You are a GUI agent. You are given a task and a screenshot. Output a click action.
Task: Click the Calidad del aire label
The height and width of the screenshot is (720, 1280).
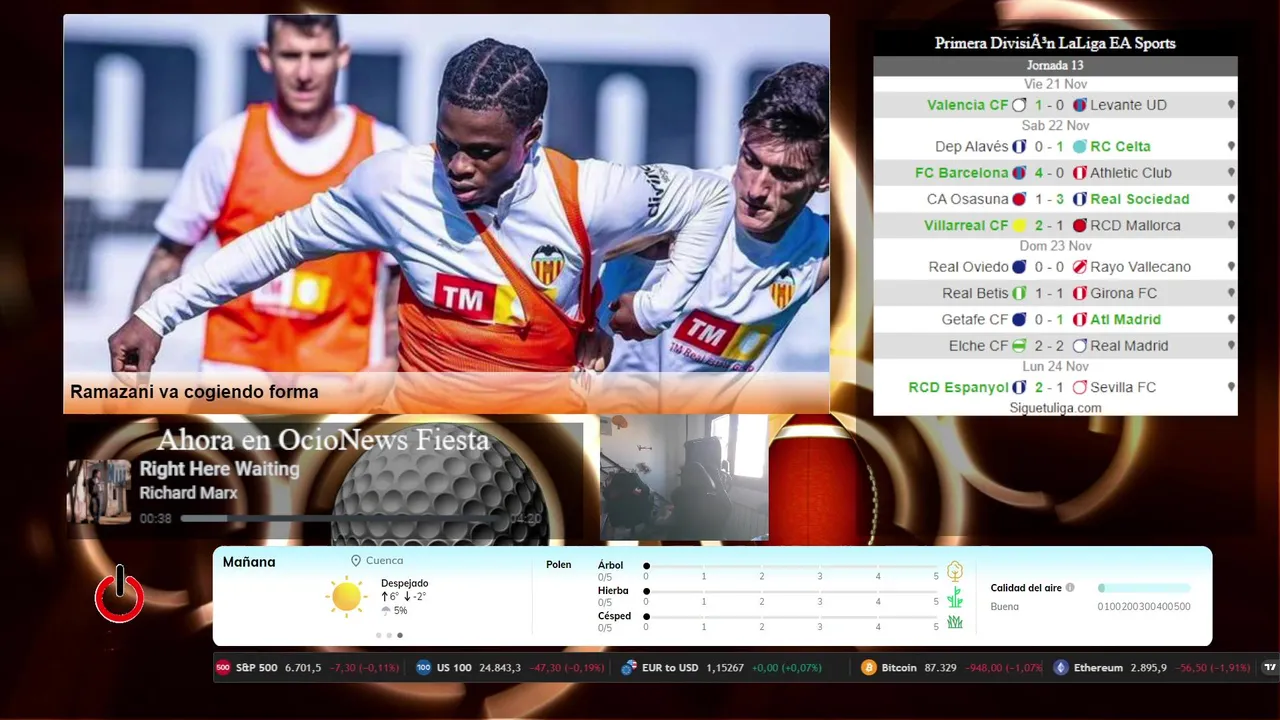click(1026, 588)
